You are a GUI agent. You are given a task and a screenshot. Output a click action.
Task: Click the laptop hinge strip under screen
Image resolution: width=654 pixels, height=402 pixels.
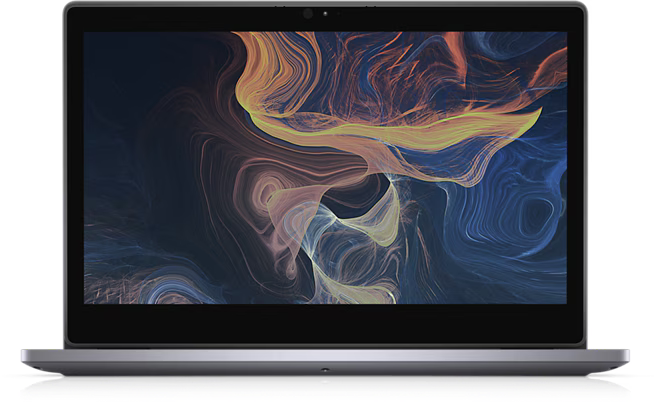pyautogui.click(x=325, y=346)
